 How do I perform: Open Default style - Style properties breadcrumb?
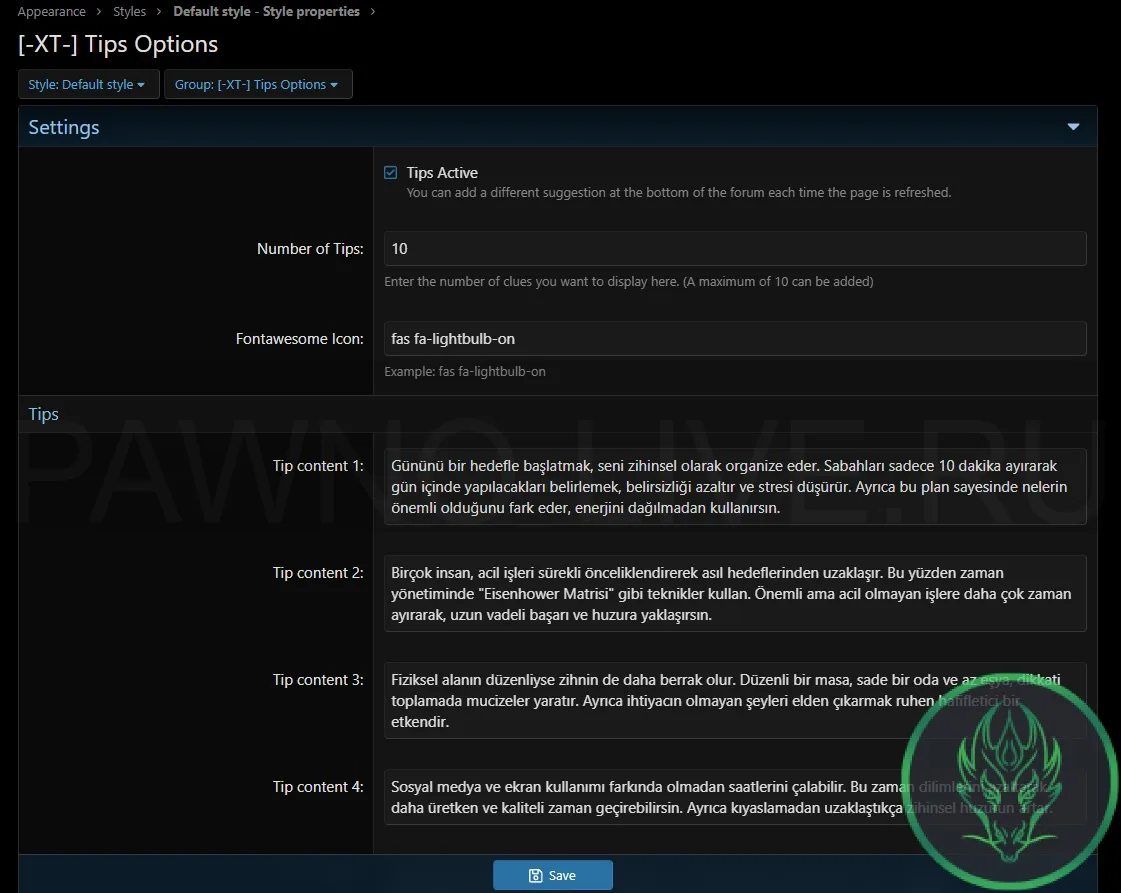pos(266,12)
